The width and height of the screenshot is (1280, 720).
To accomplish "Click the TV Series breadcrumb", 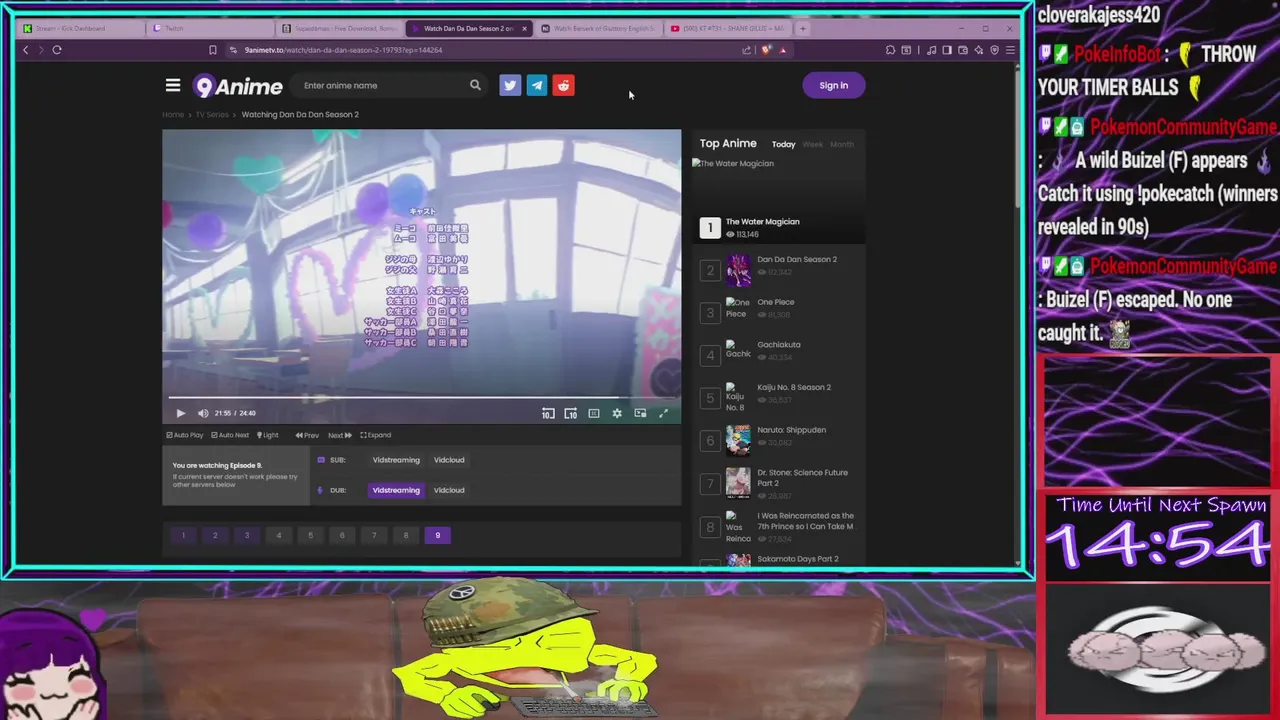I will click(x=212, y=114).
